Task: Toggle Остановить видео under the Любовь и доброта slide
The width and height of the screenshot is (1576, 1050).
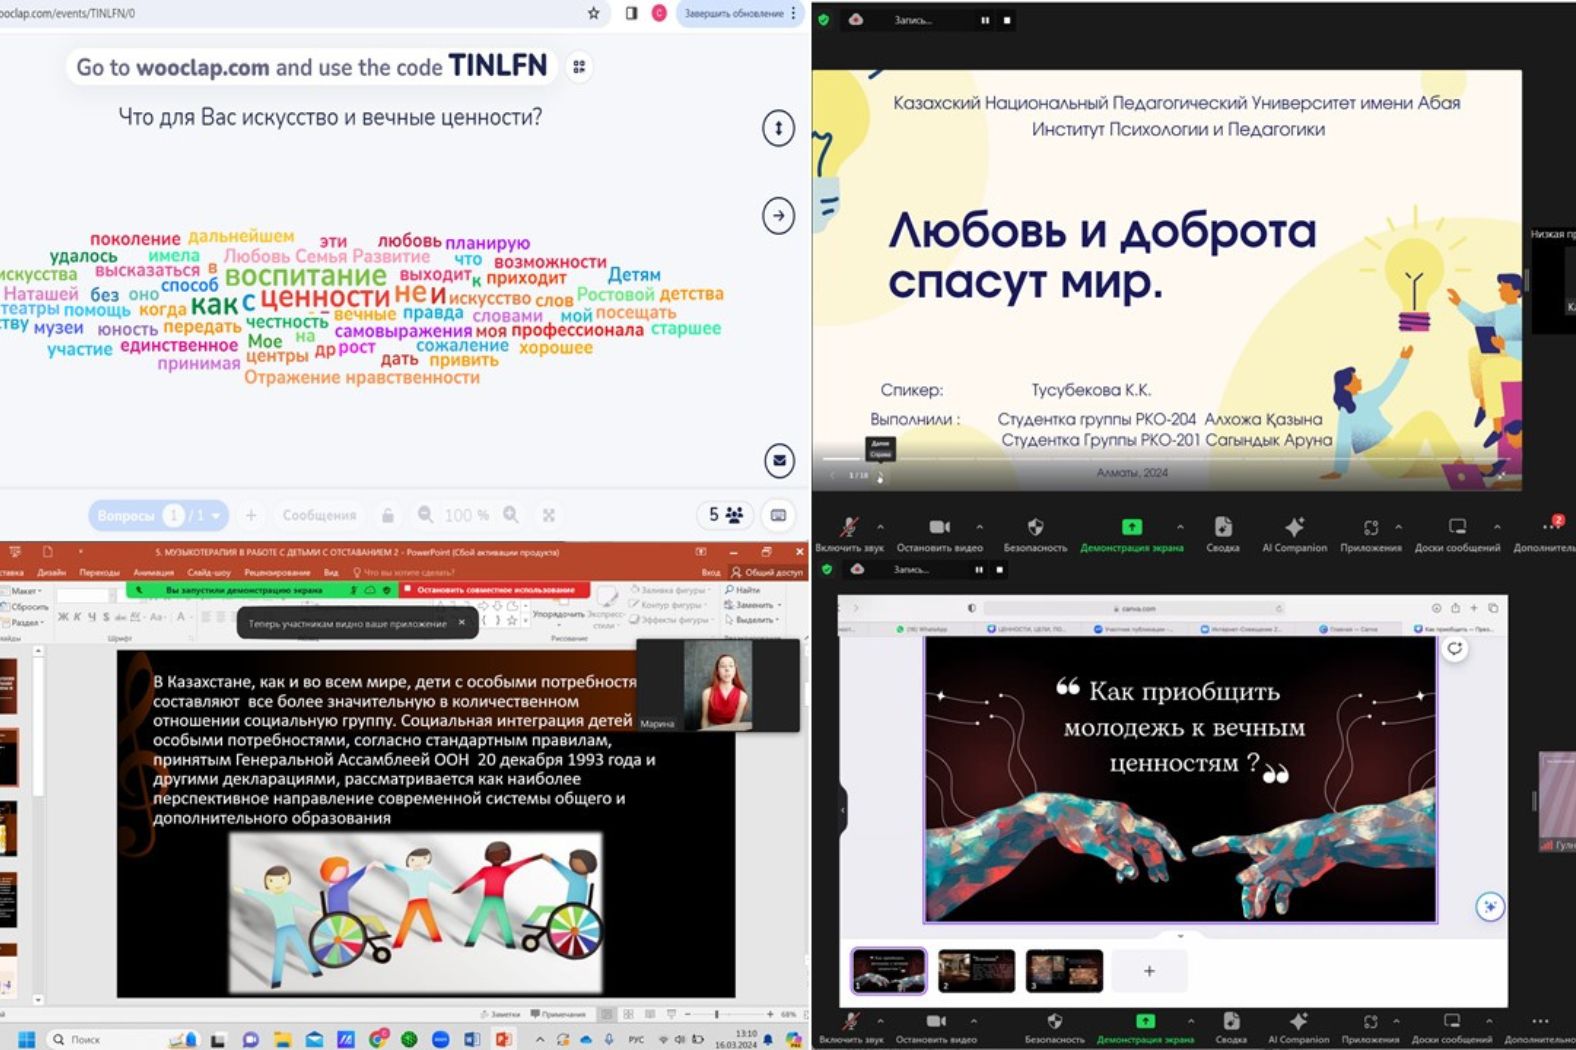Action: click(939, 532)
